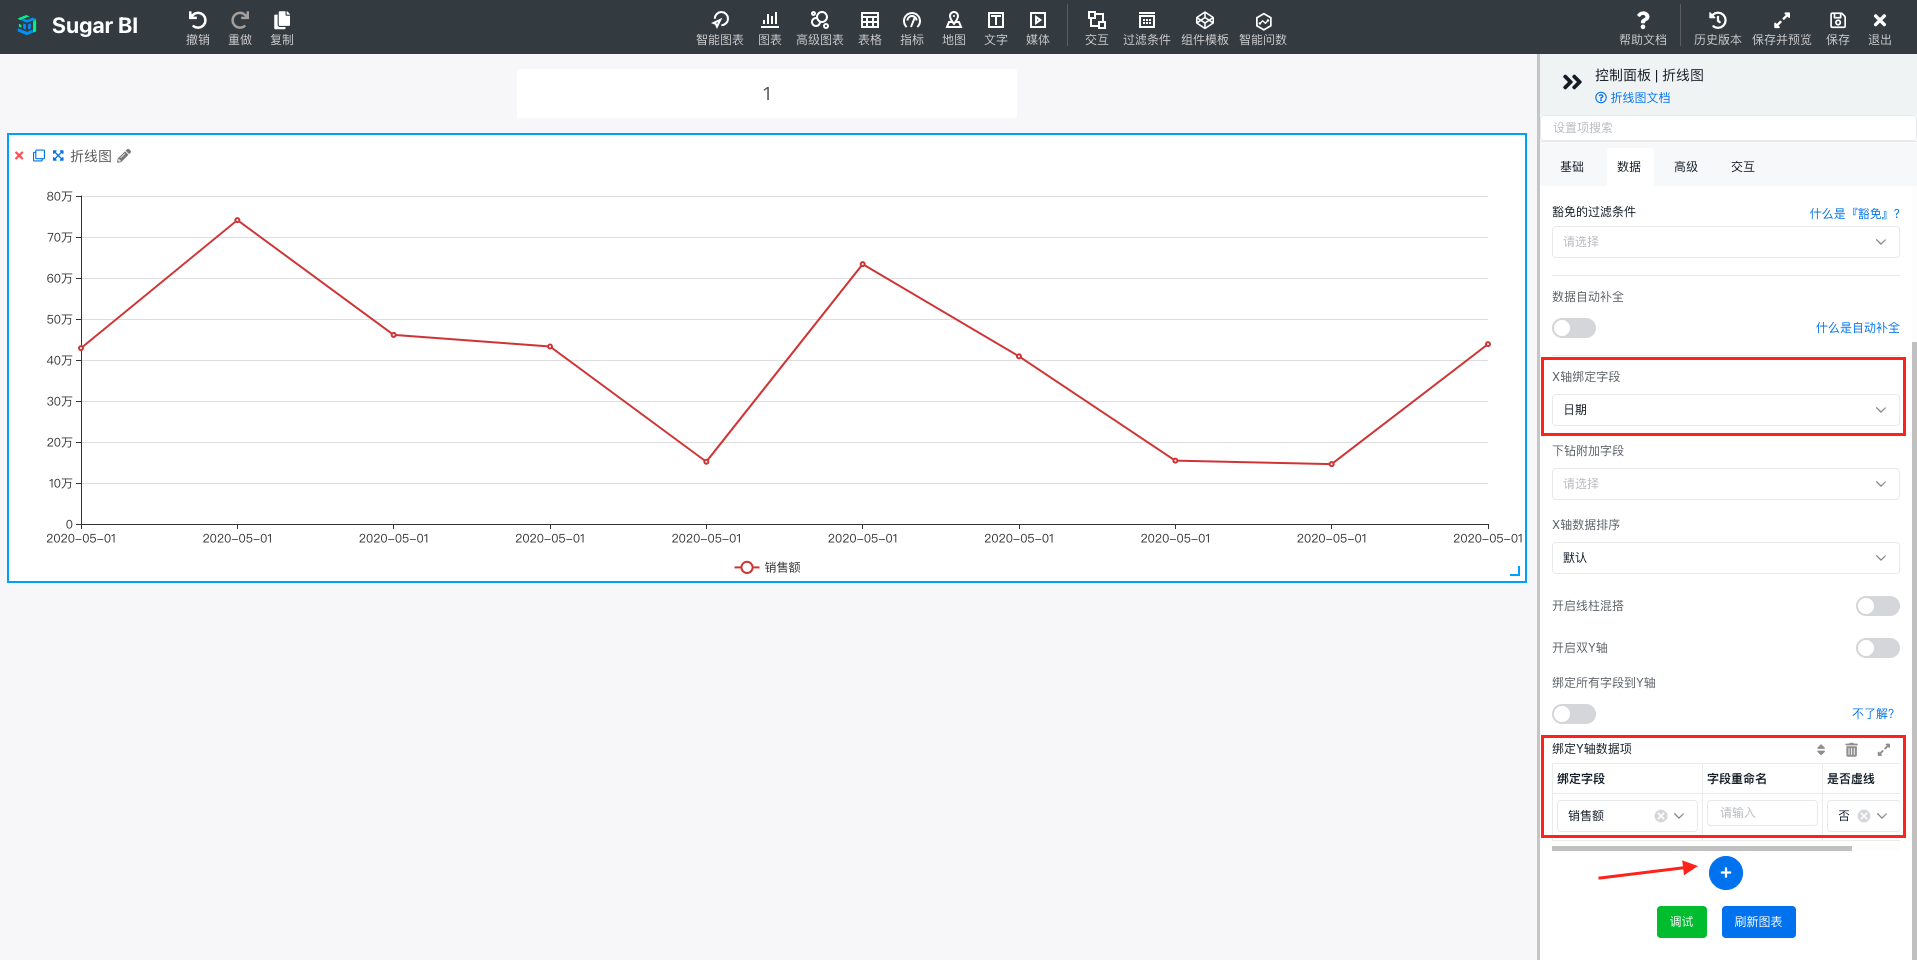Viewport: 1917px width, 960px height.
Task: Toggle 开启双Y轴 switch
Action: pyautogui.click(x=1877, y=648)
